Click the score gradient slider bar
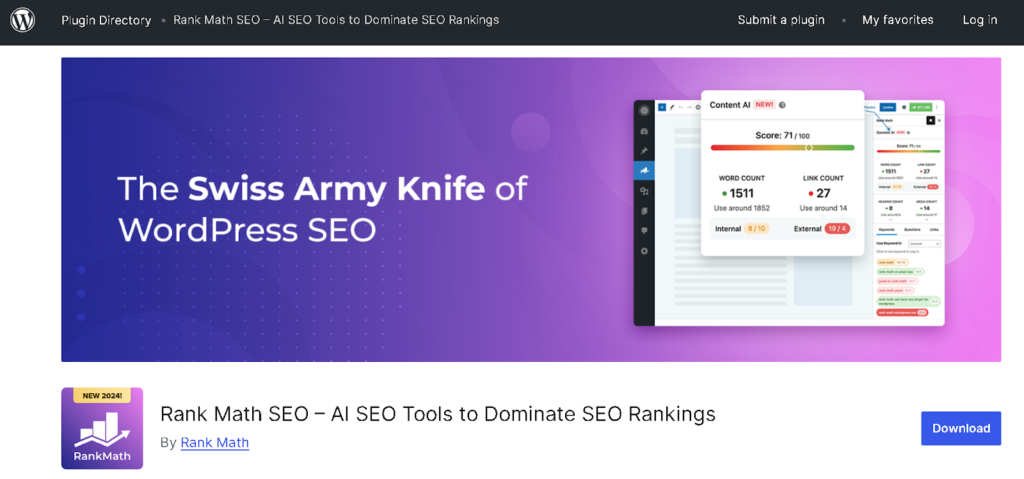 [x=782, y=147]
